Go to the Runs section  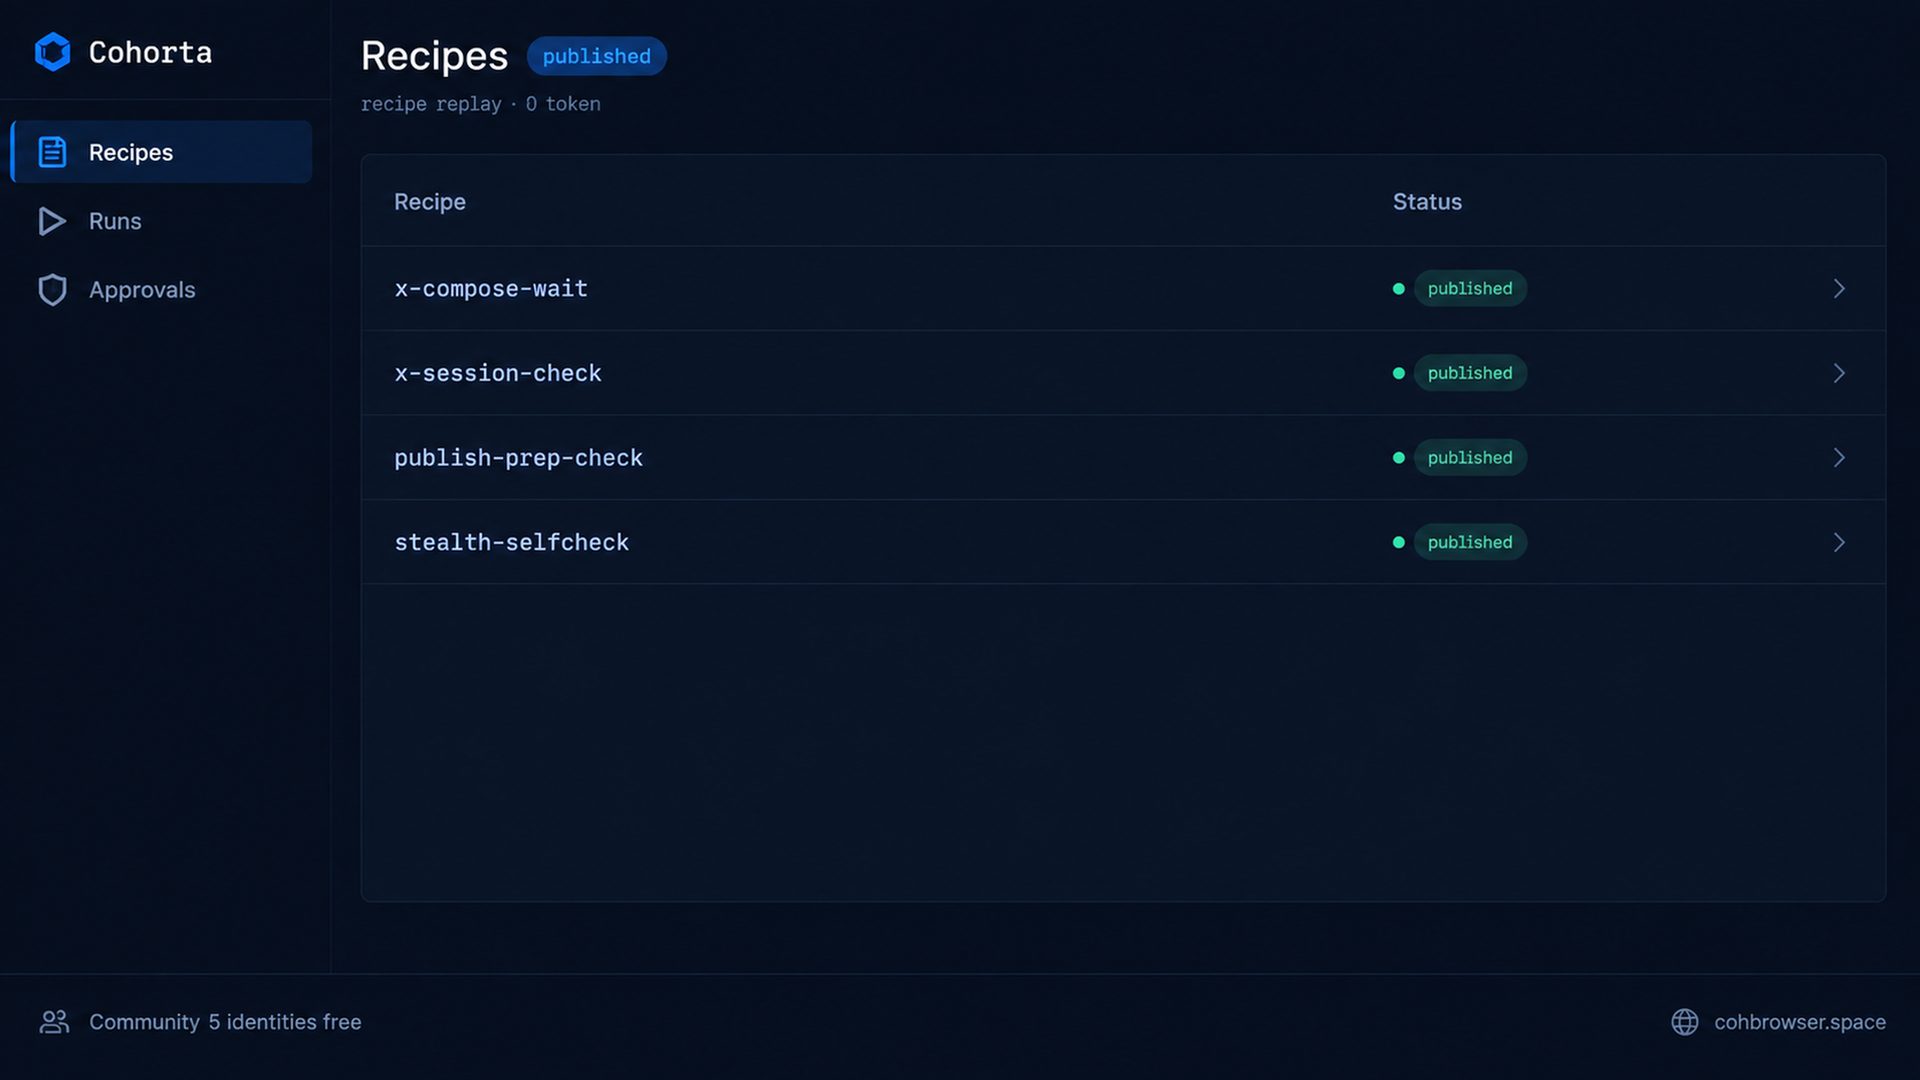tap(161, 221)
